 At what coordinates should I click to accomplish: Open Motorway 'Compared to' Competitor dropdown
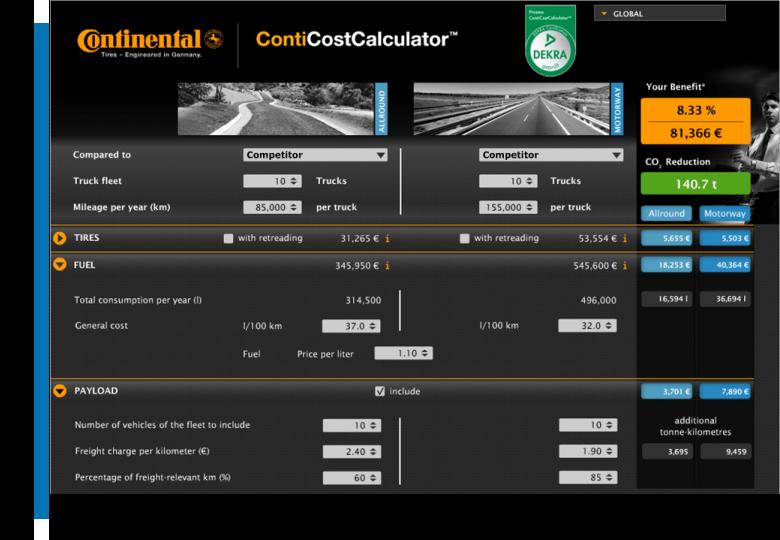point(551,155)
